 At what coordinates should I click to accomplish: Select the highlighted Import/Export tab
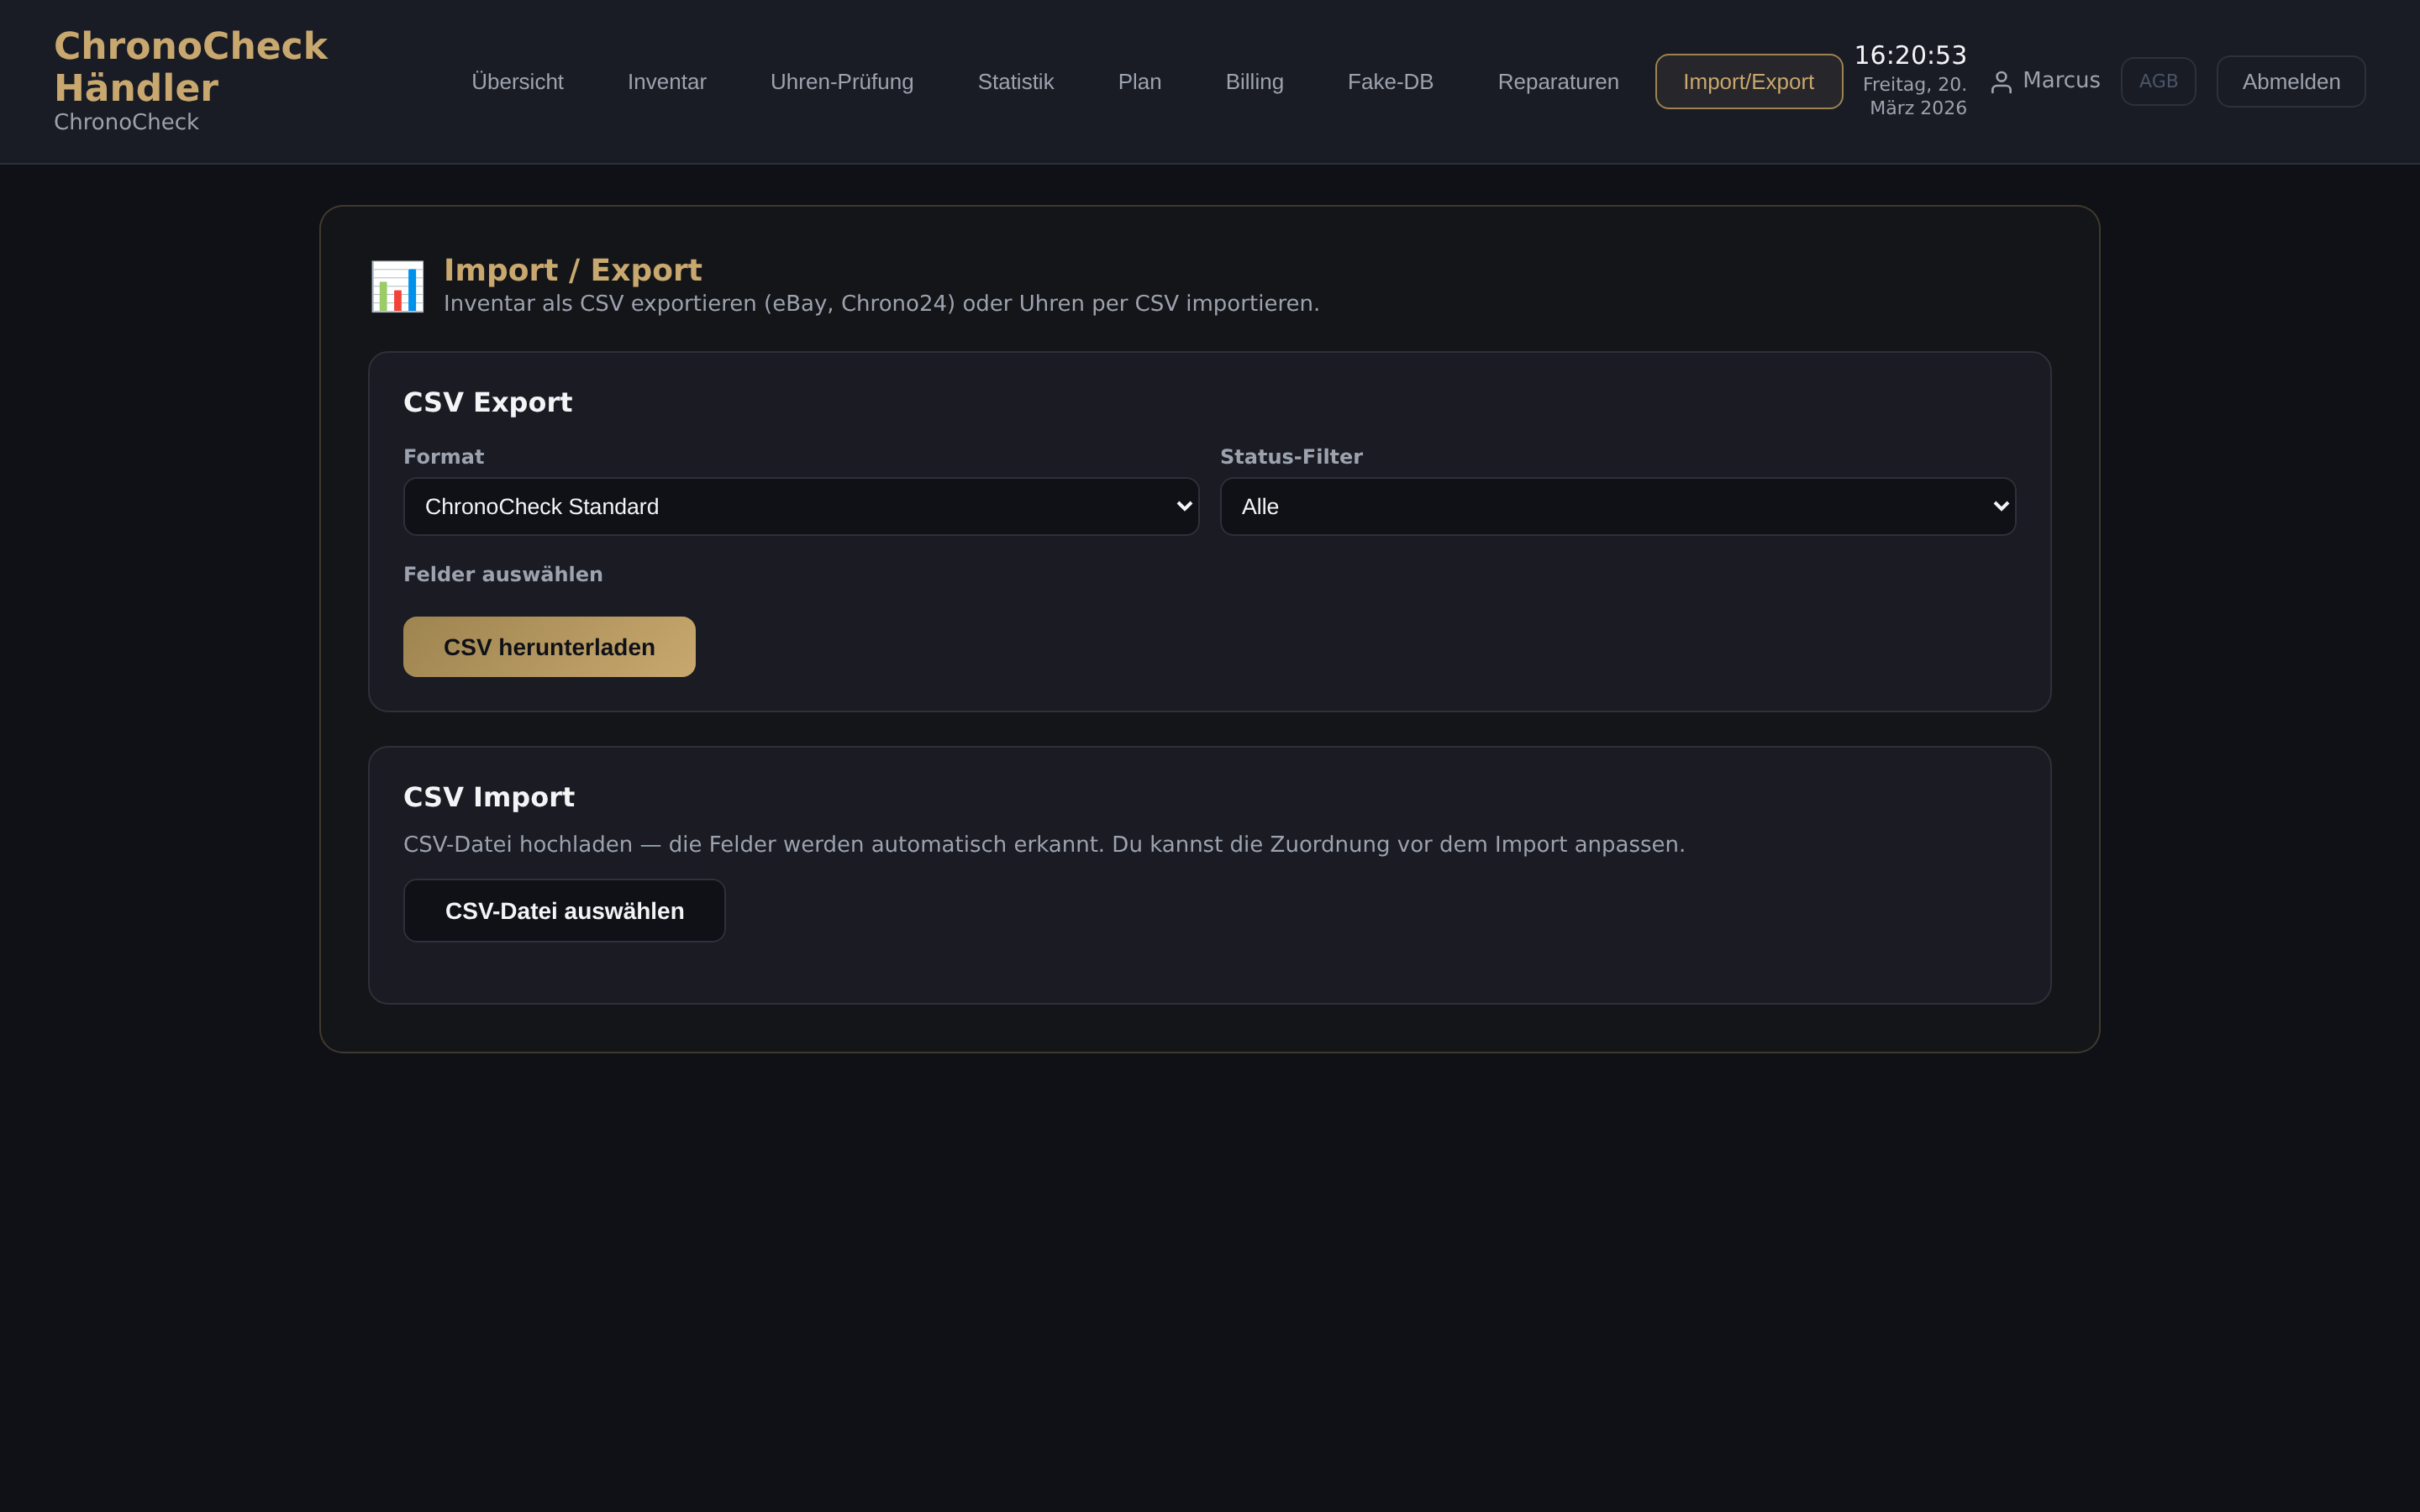1749,81
